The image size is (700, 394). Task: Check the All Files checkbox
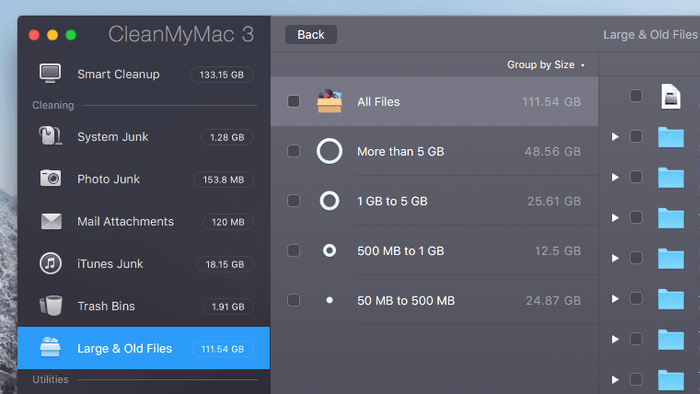tap(293, 101)
